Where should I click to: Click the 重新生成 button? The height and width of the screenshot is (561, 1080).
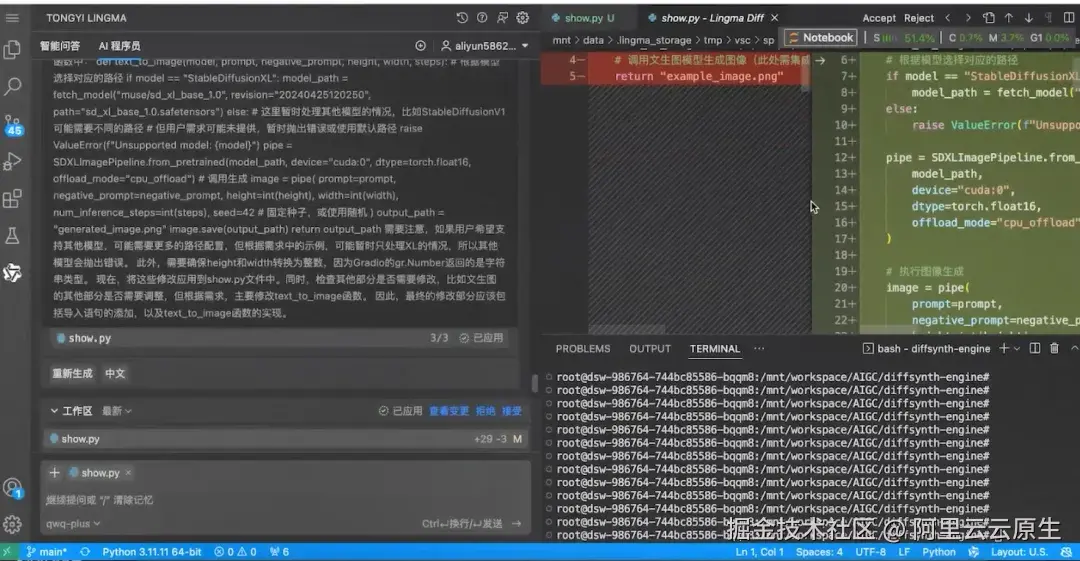(x=72, y=374)
